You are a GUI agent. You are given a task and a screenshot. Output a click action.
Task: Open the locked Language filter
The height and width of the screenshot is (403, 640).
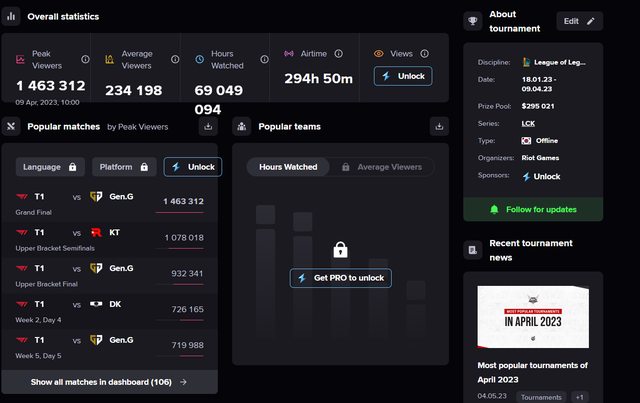50,167
